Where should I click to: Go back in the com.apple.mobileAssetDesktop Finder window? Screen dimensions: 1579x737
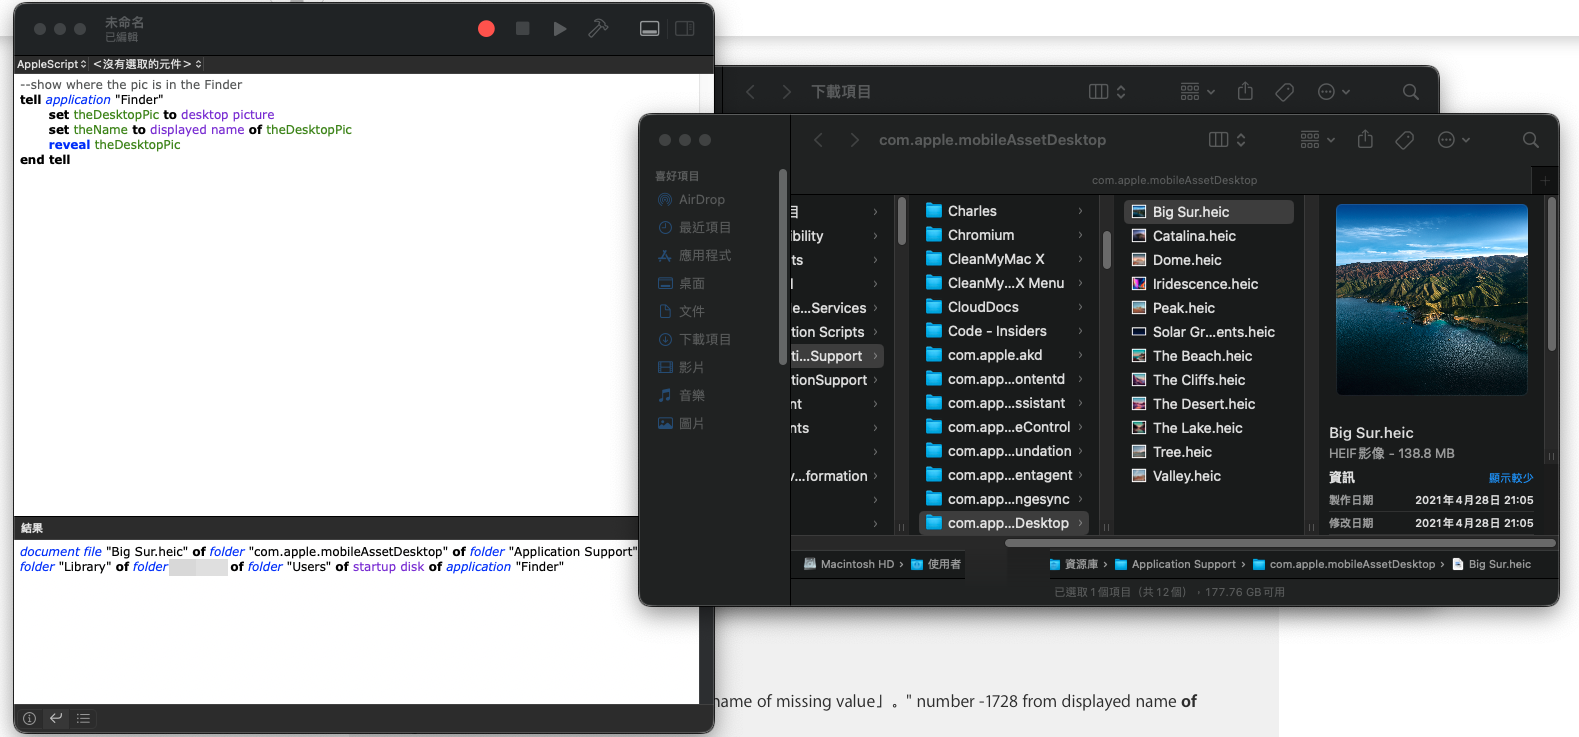(x=818, y=140)
